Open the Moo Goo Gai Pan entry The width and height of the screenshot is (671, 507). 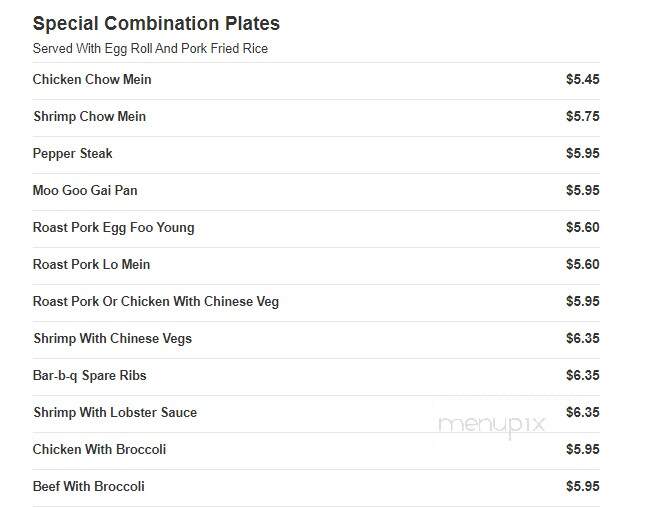(85, 190)
